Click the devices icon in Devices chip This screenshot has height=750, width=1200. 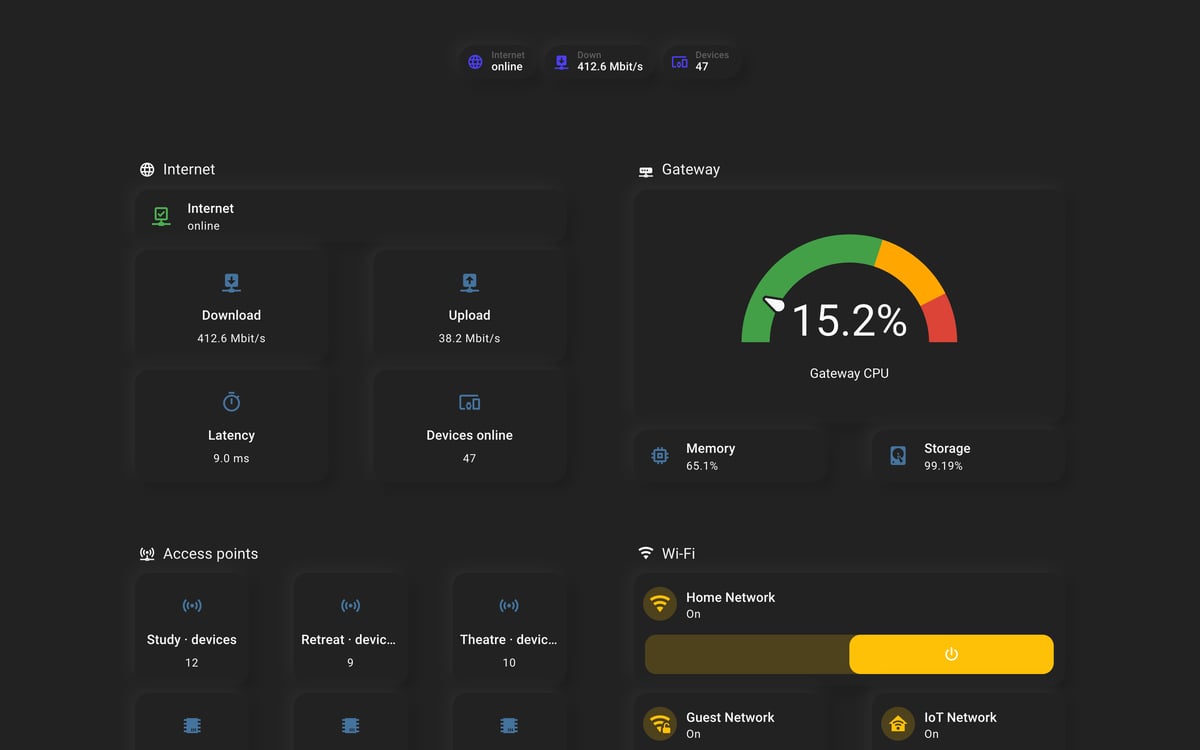click(680, 62)
